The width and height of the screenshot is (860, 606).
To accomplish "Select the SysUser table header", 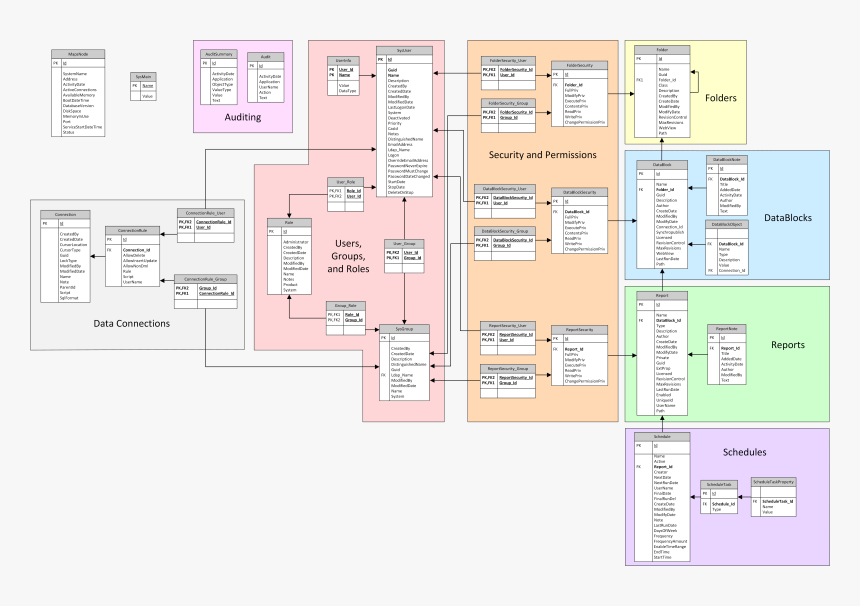I will tap(404, 50).
